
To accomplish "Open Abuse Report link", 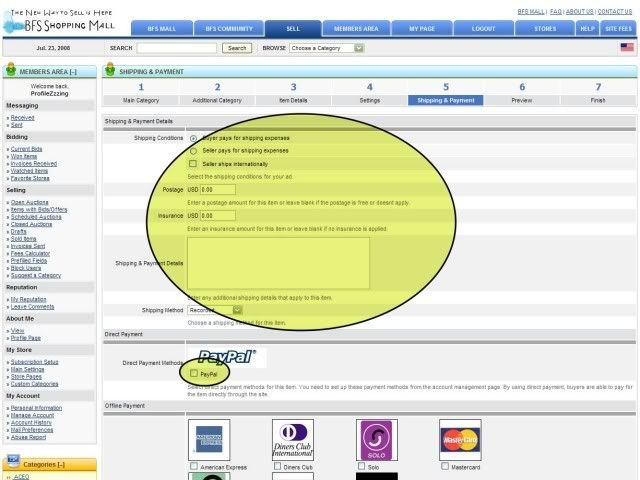I will [29, 437].
